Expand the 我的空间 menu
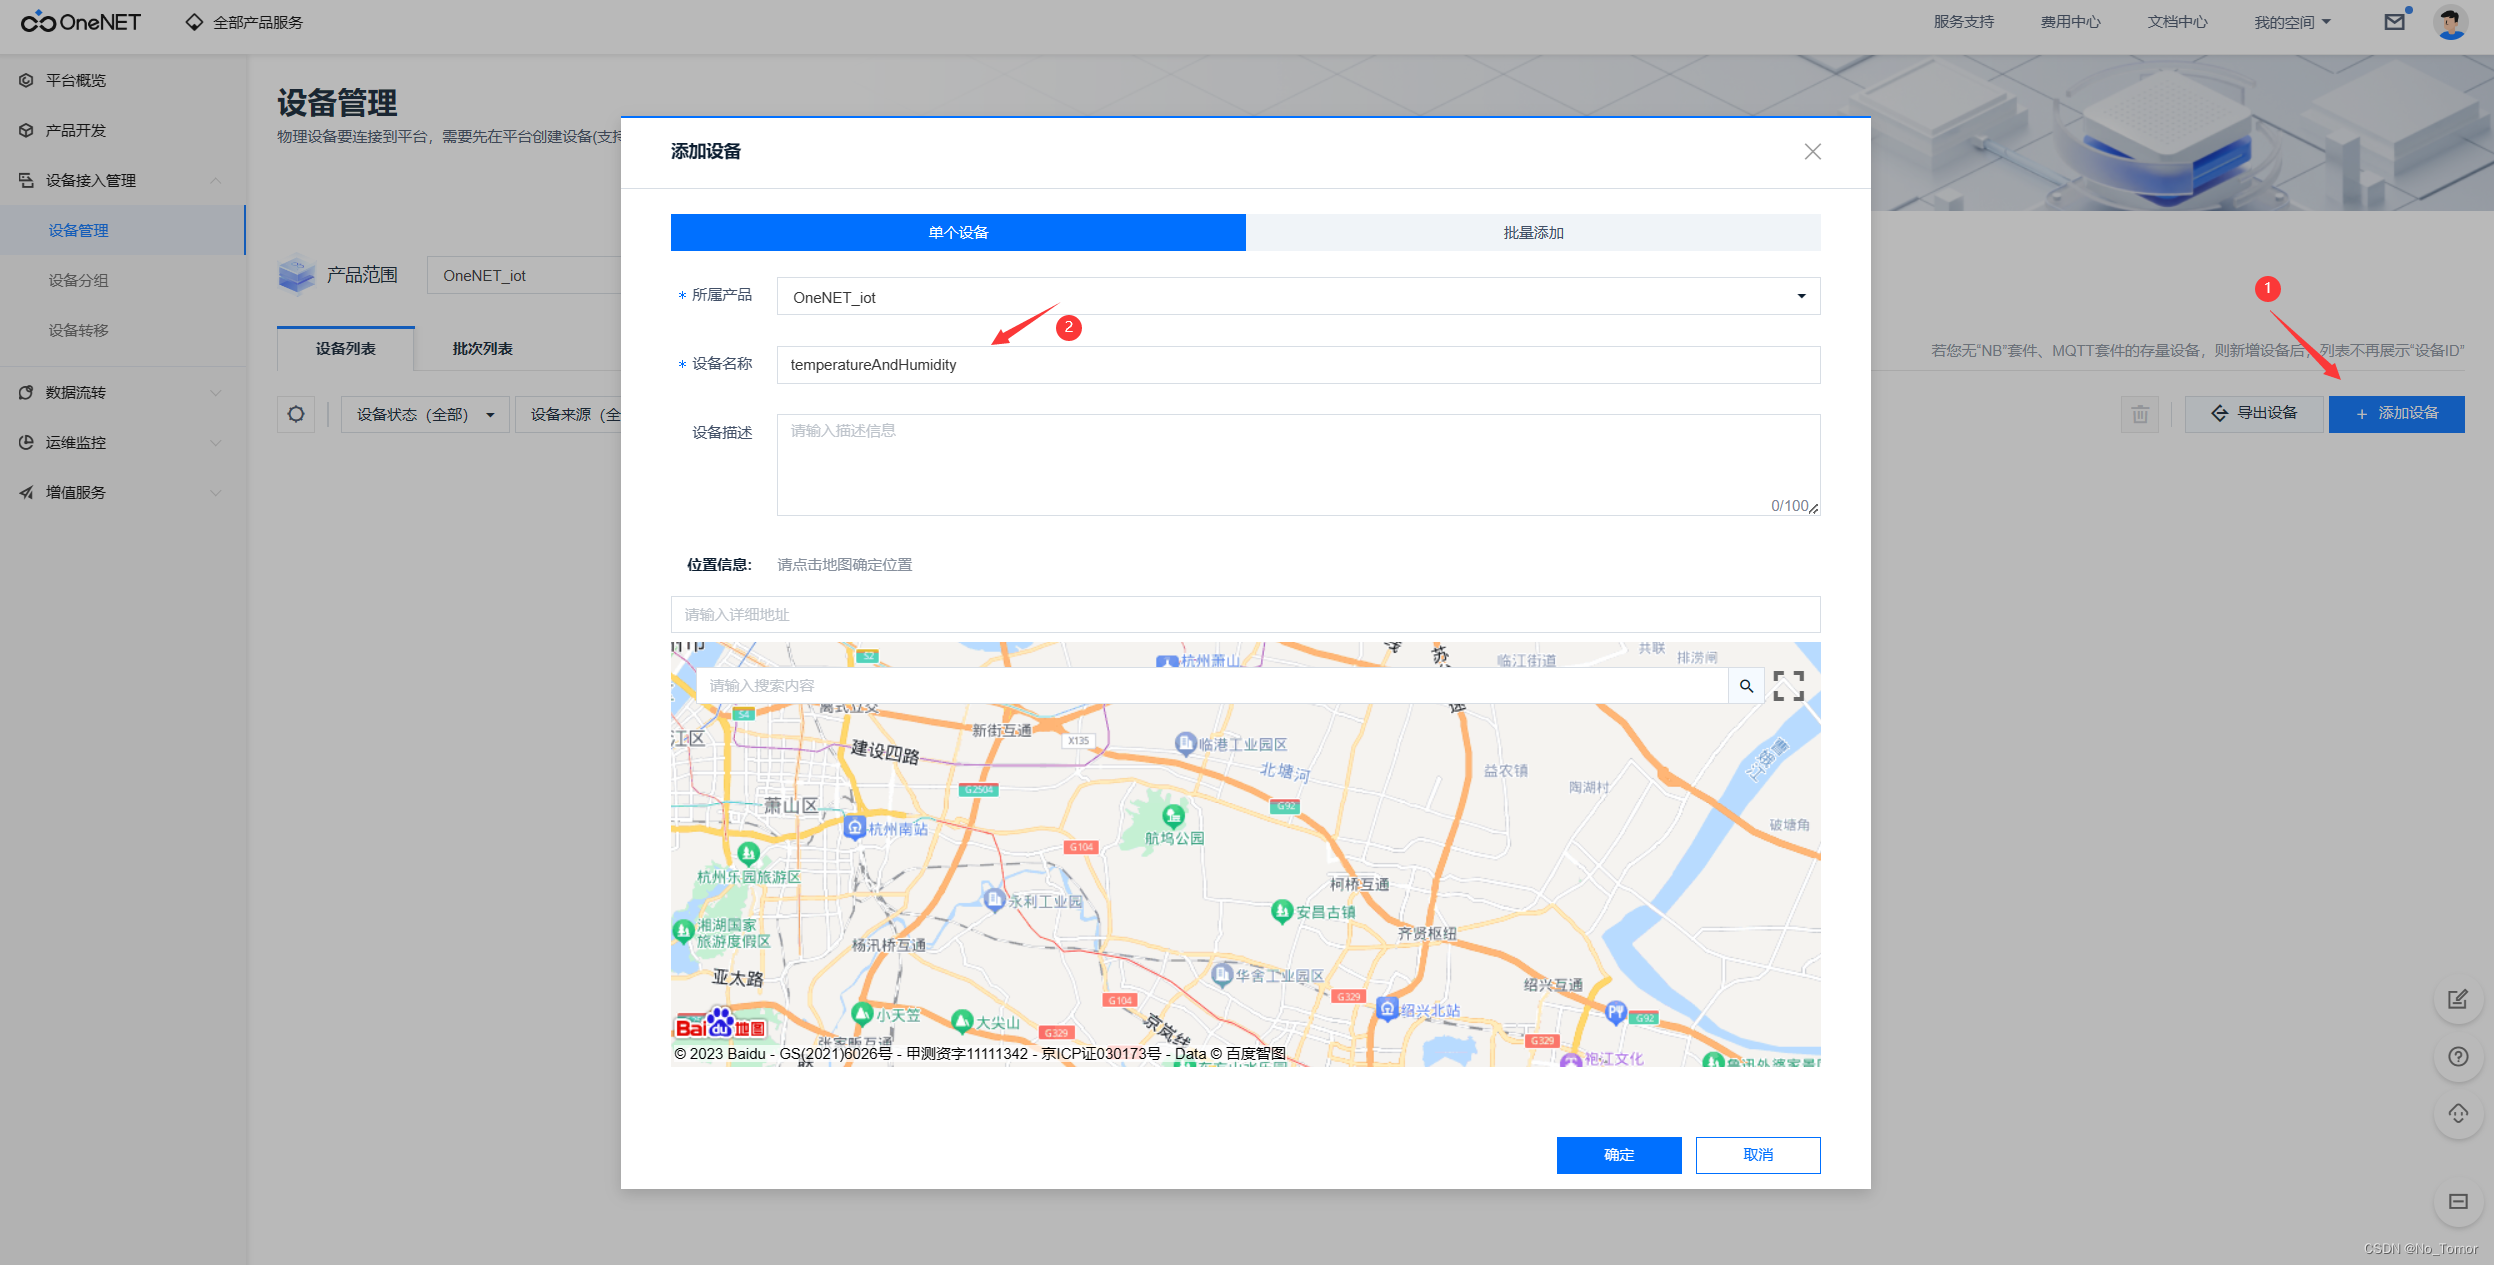Image resolution: width=2494 pixels, height=1265 pixels. pos(2292,22)
